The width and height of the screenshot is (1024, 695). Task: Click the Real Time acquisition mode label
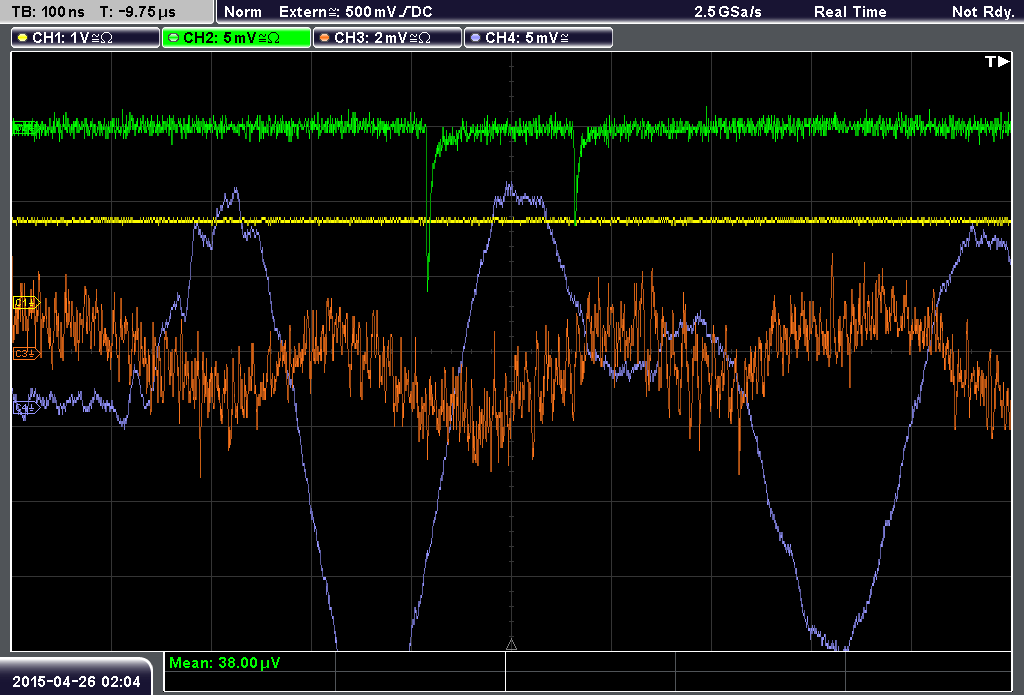pos(850,12)
